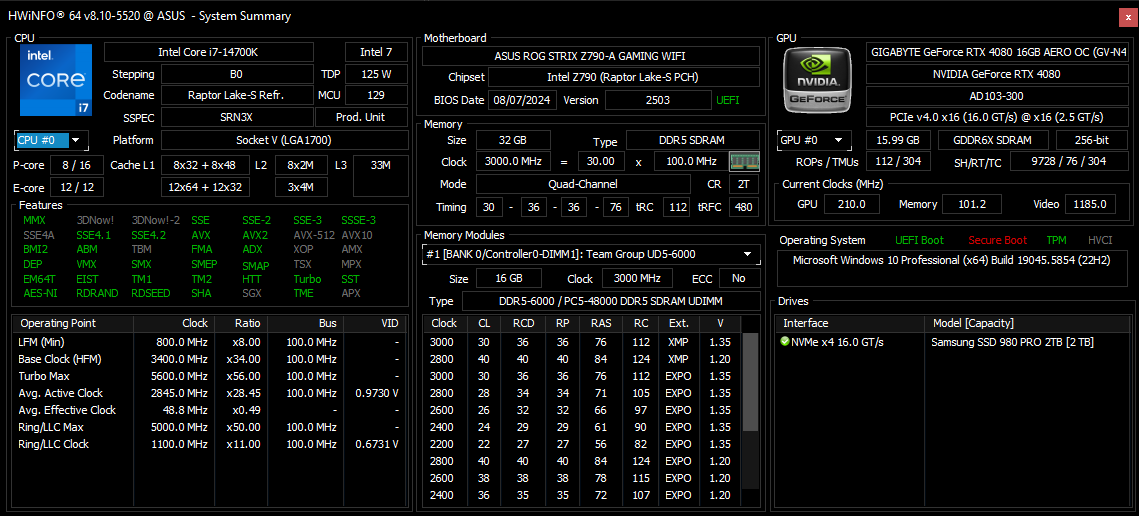Click the L3 cache 33M field
Image resolution: width=1139 pixels, height=516 pixels.
click(380, 177)
